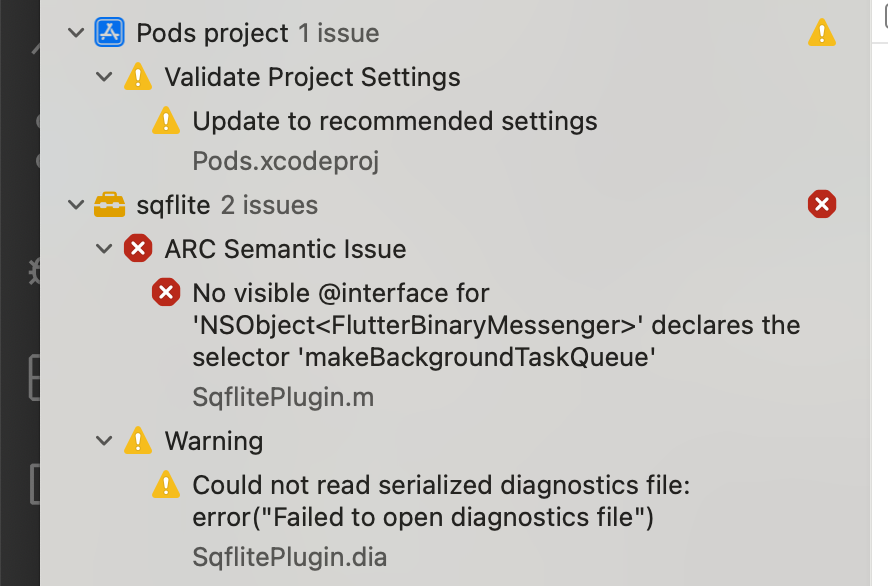Click red error icon beside ARC Semantic Issue

[x=138, y=248]
